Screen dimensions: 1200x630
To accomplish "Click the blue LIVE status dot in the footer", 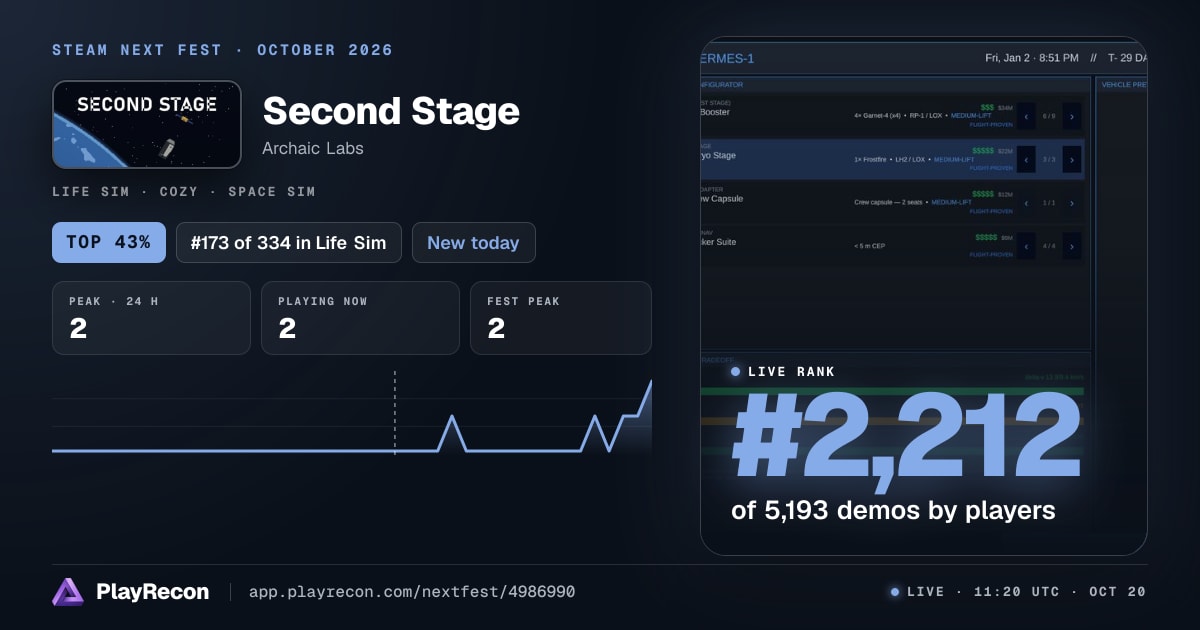I will (x=894, y=592).
